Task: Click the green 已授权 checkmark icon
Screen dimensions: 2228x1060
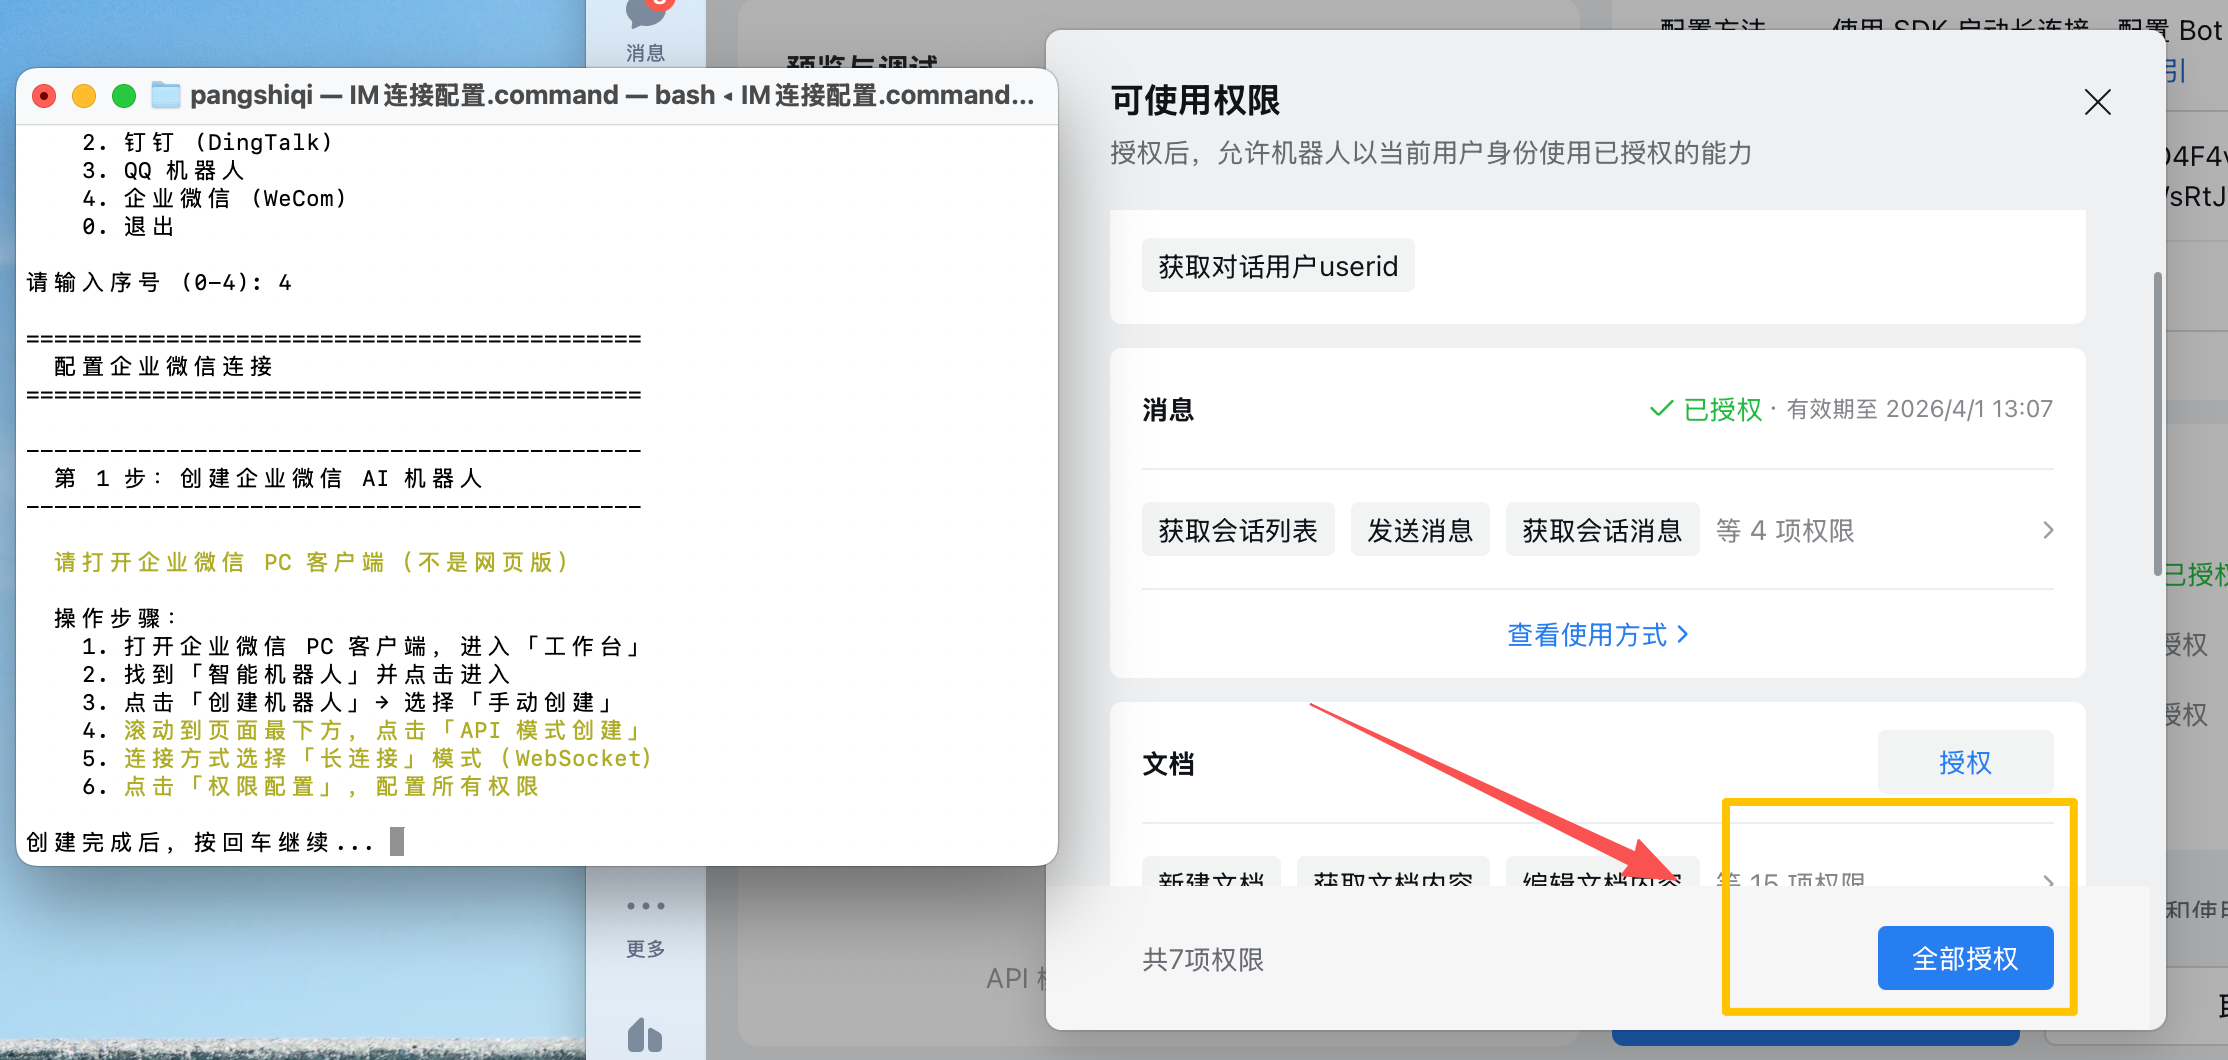Action: click(x=1661, y=409)
